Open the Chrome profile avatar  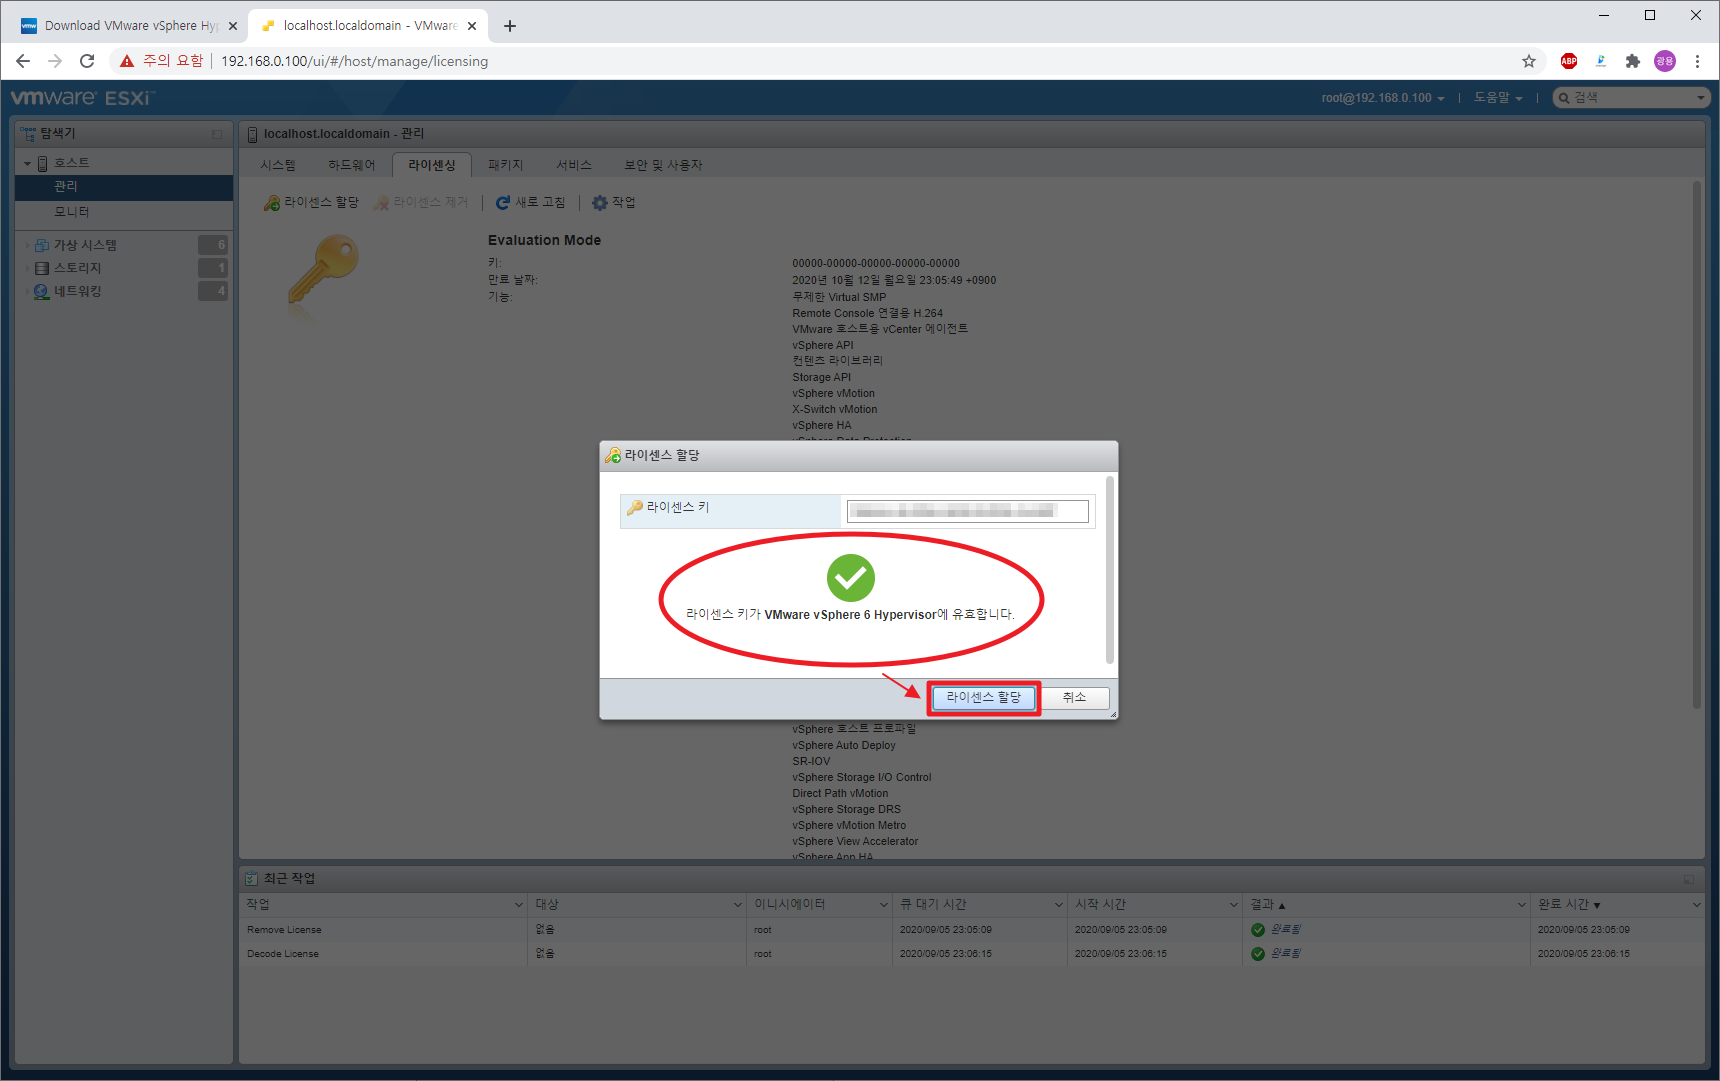pyautogui.click(x=1665, y=61)
